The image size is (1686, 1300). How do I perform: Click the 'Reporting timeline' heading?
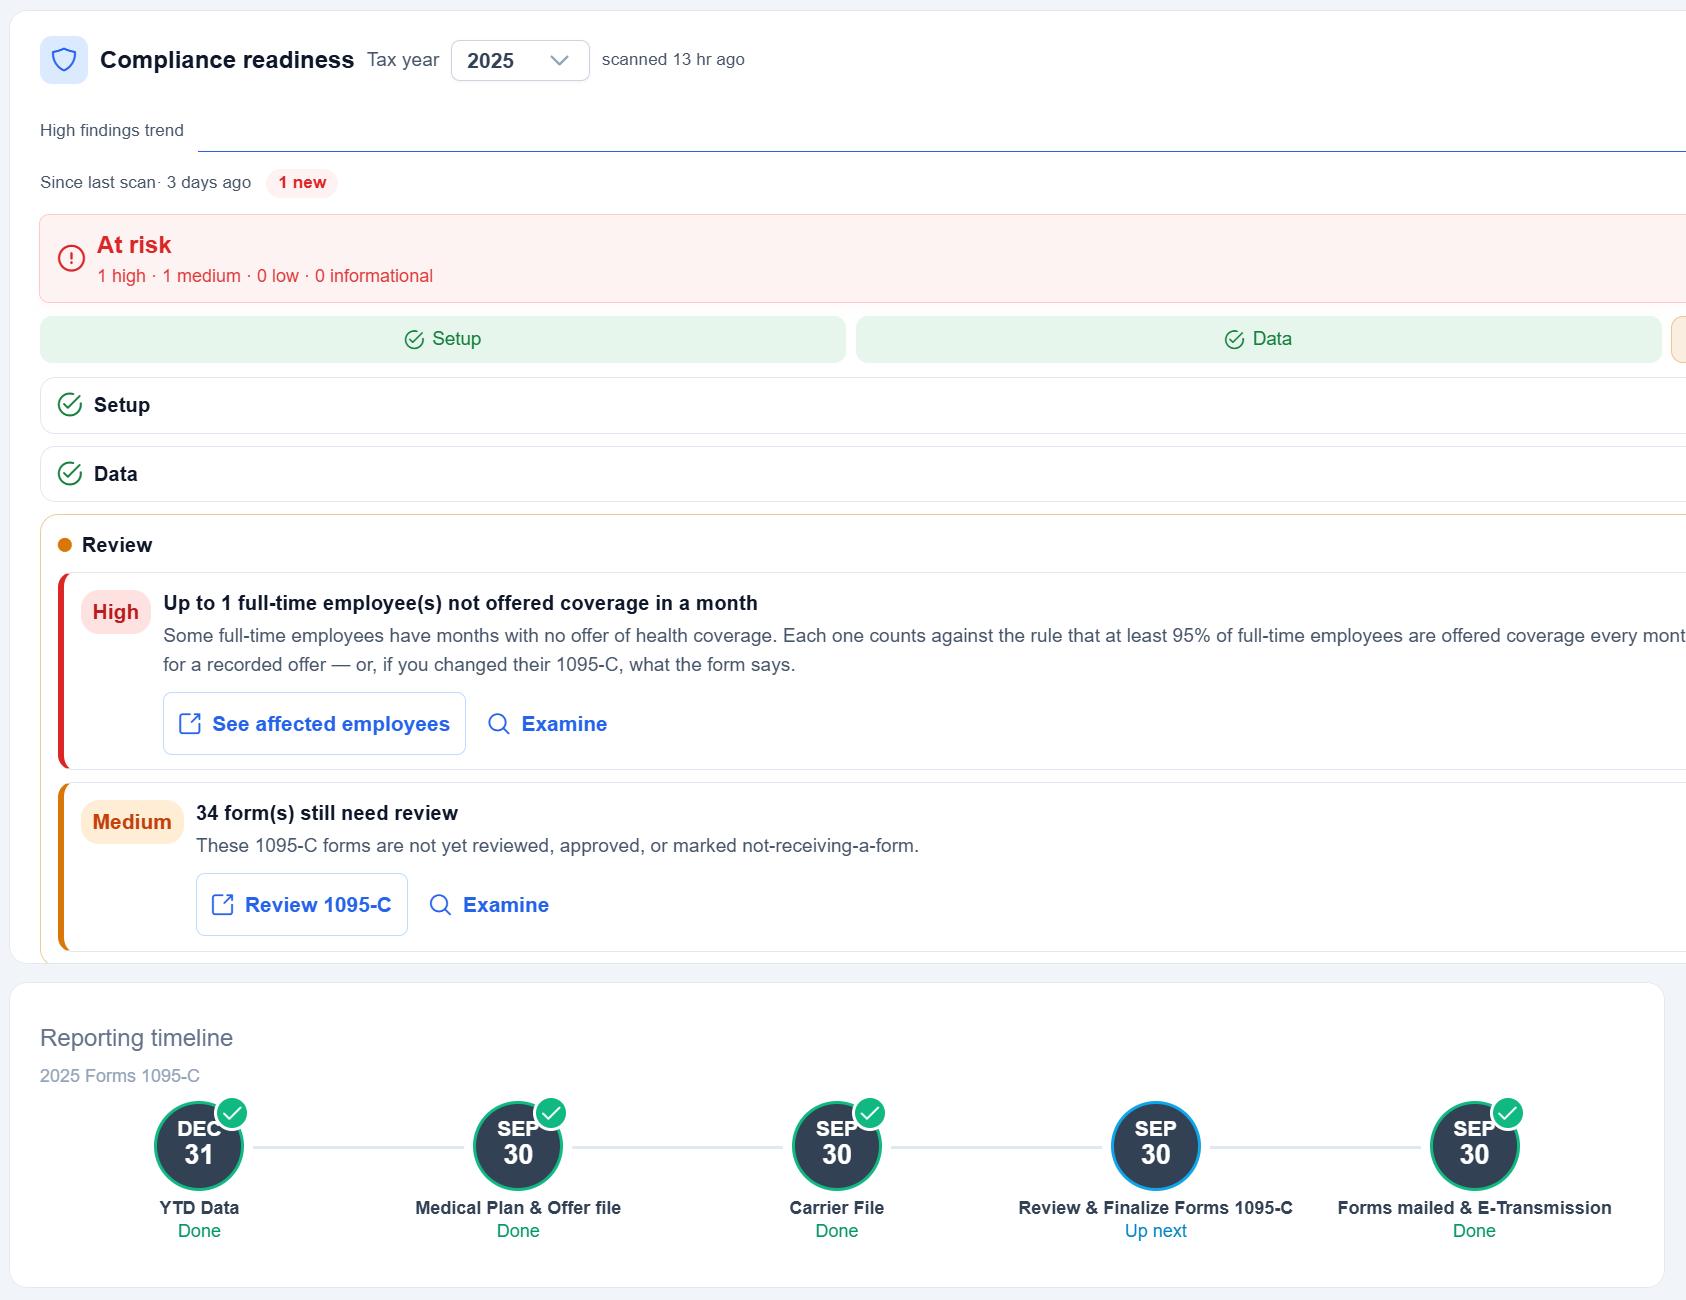tap(136, 1038)
